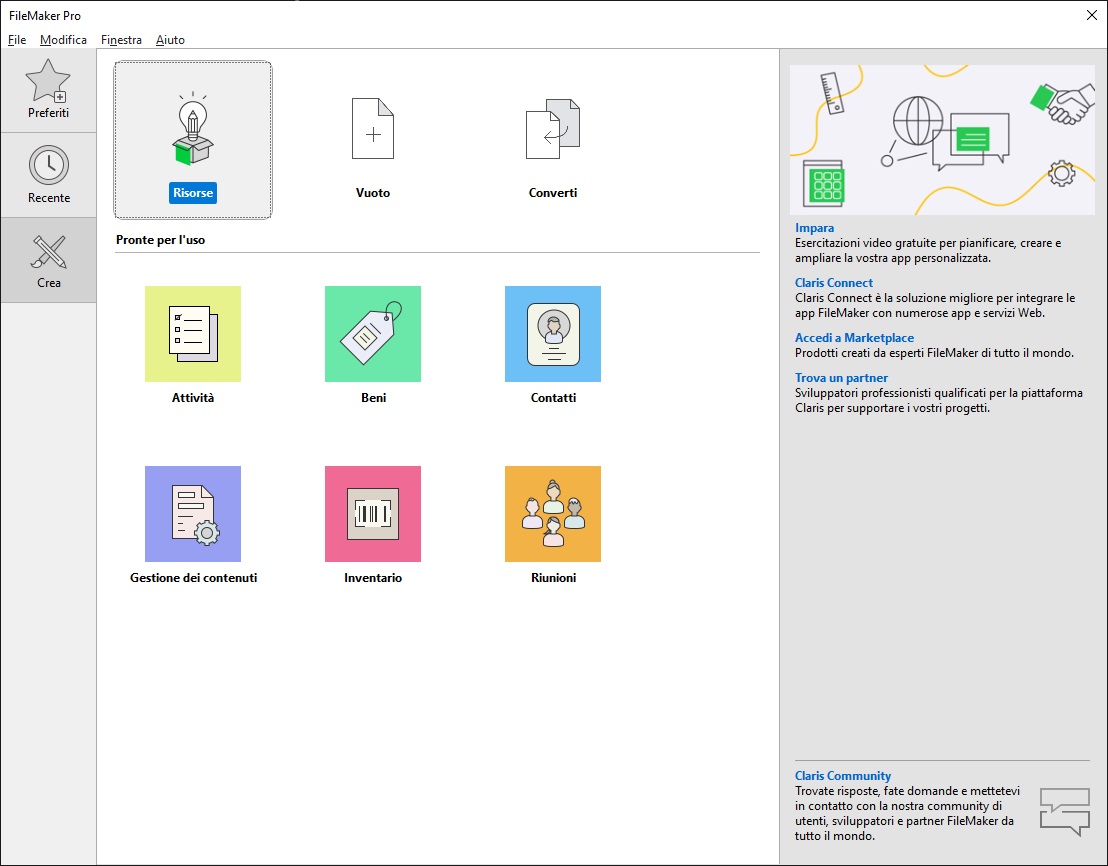Create a Vuoto blank file
1108x866 pixels.
click(x=373, y=129)
